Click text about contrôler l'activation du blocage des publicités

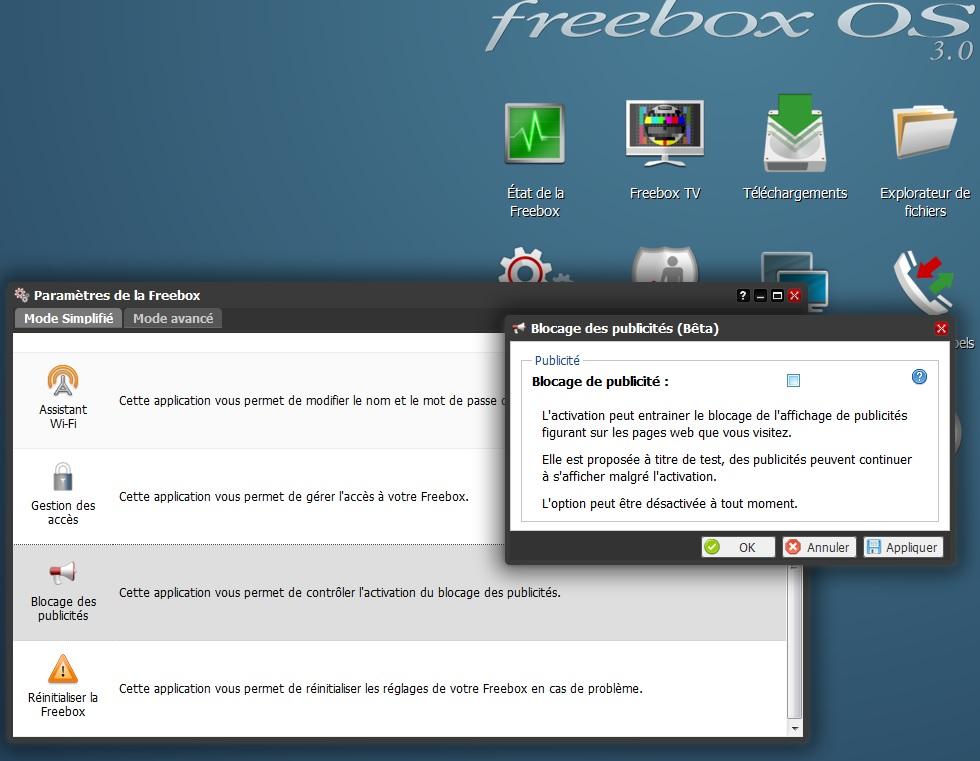(x=340, y=592)
